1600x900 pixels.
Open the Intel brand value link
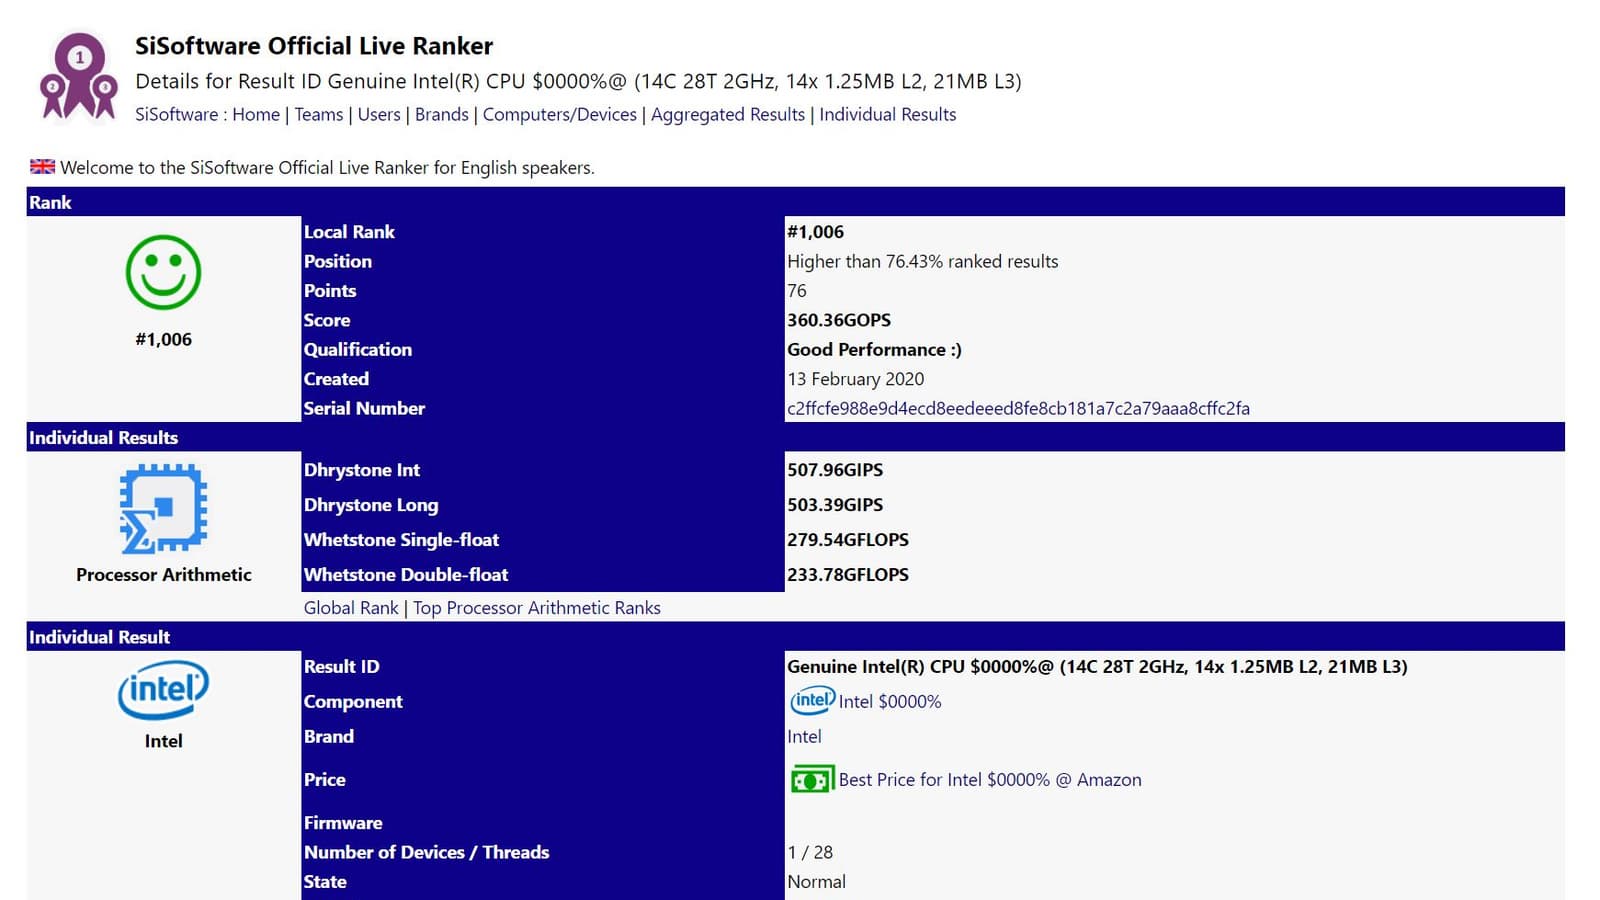(804, 737)
